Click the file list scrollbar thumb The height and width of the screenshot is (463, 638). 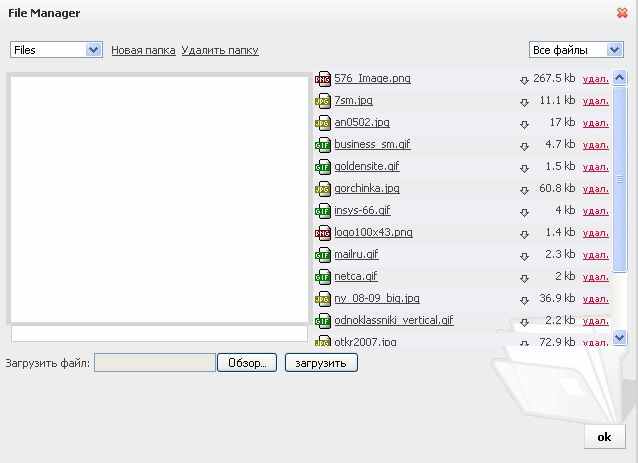[x=620, y=179]
